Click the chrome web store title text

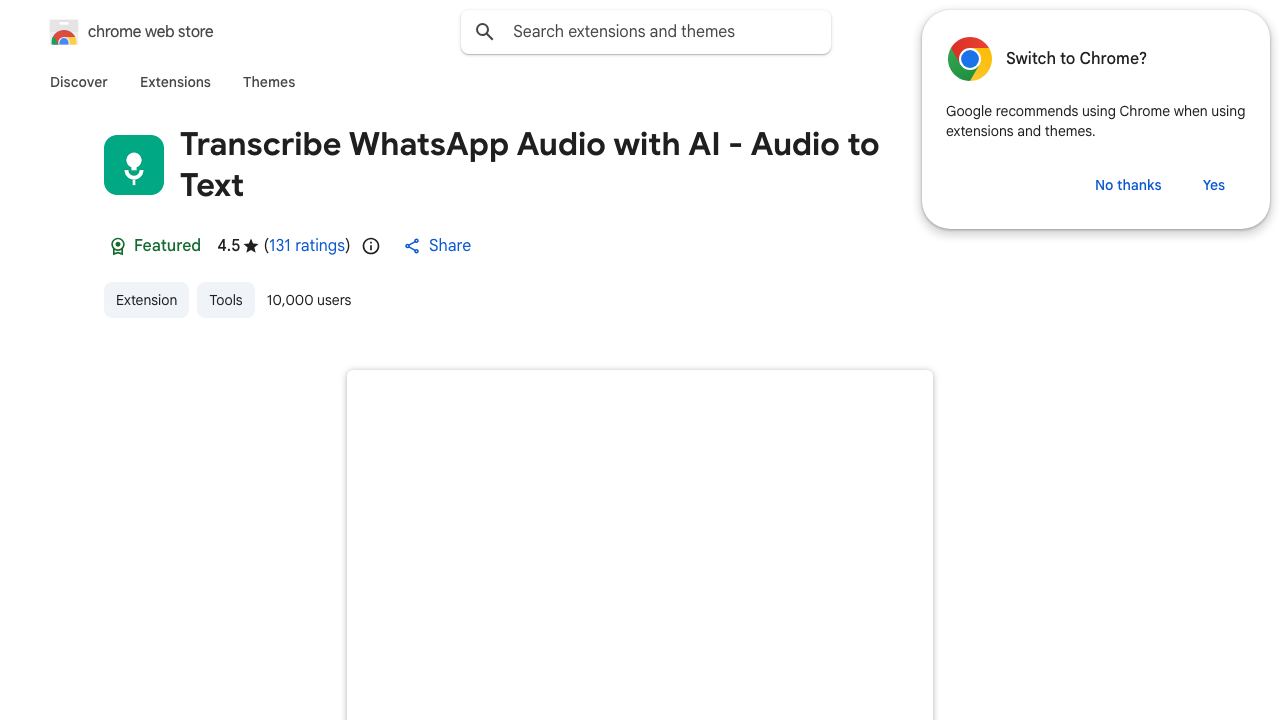point(151,32)
